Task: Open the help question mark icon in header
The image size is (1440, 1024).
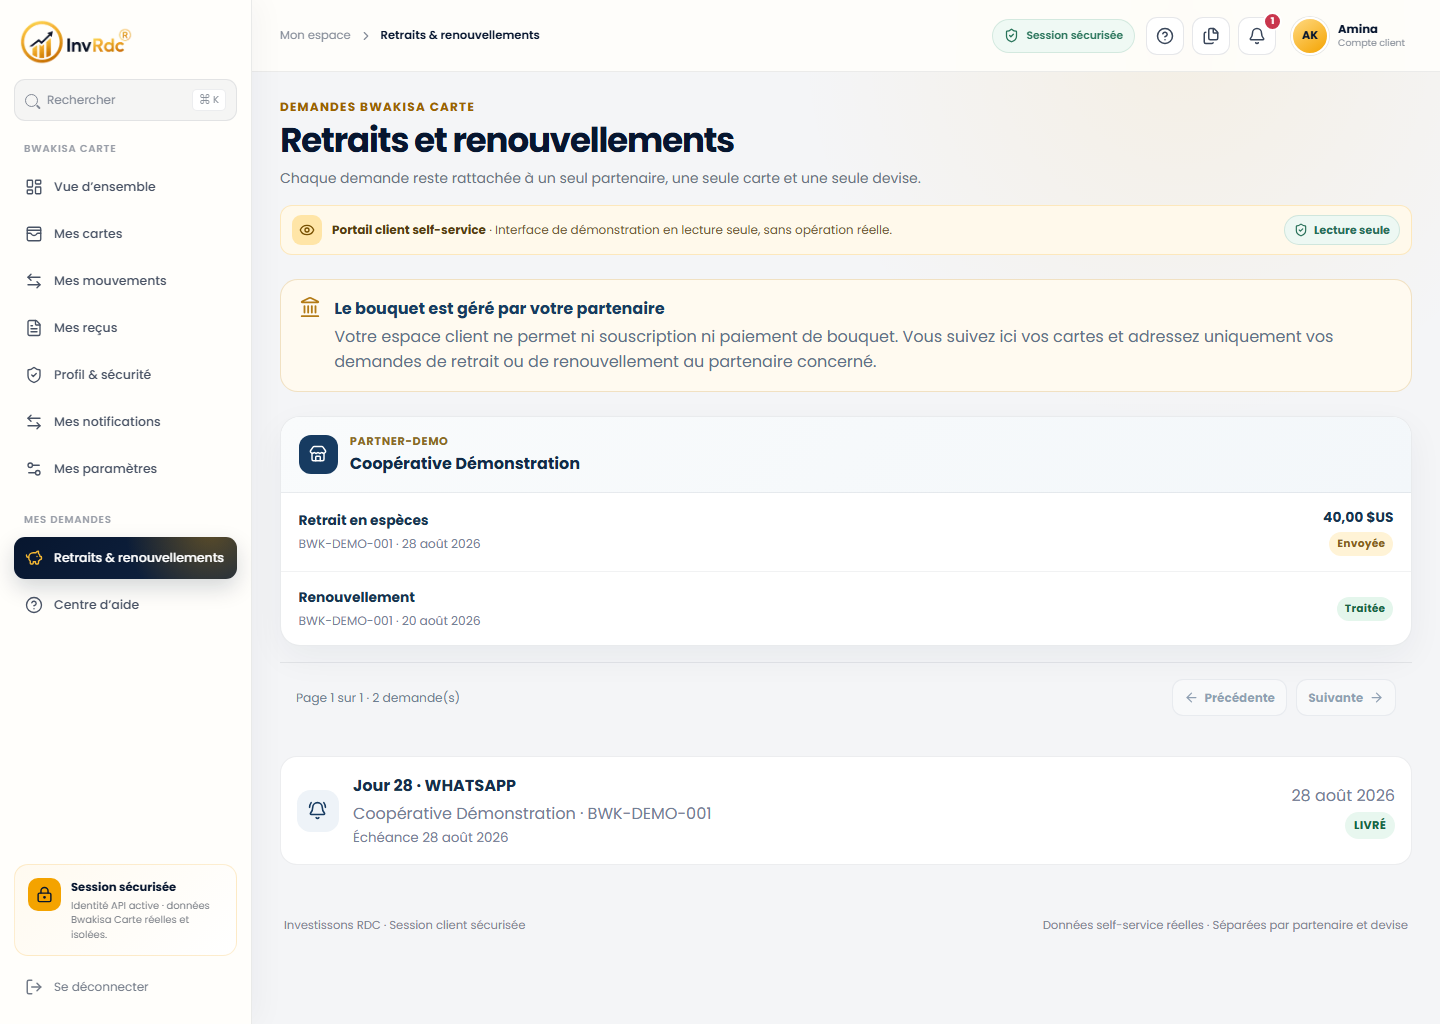Action: [1165, 36]
